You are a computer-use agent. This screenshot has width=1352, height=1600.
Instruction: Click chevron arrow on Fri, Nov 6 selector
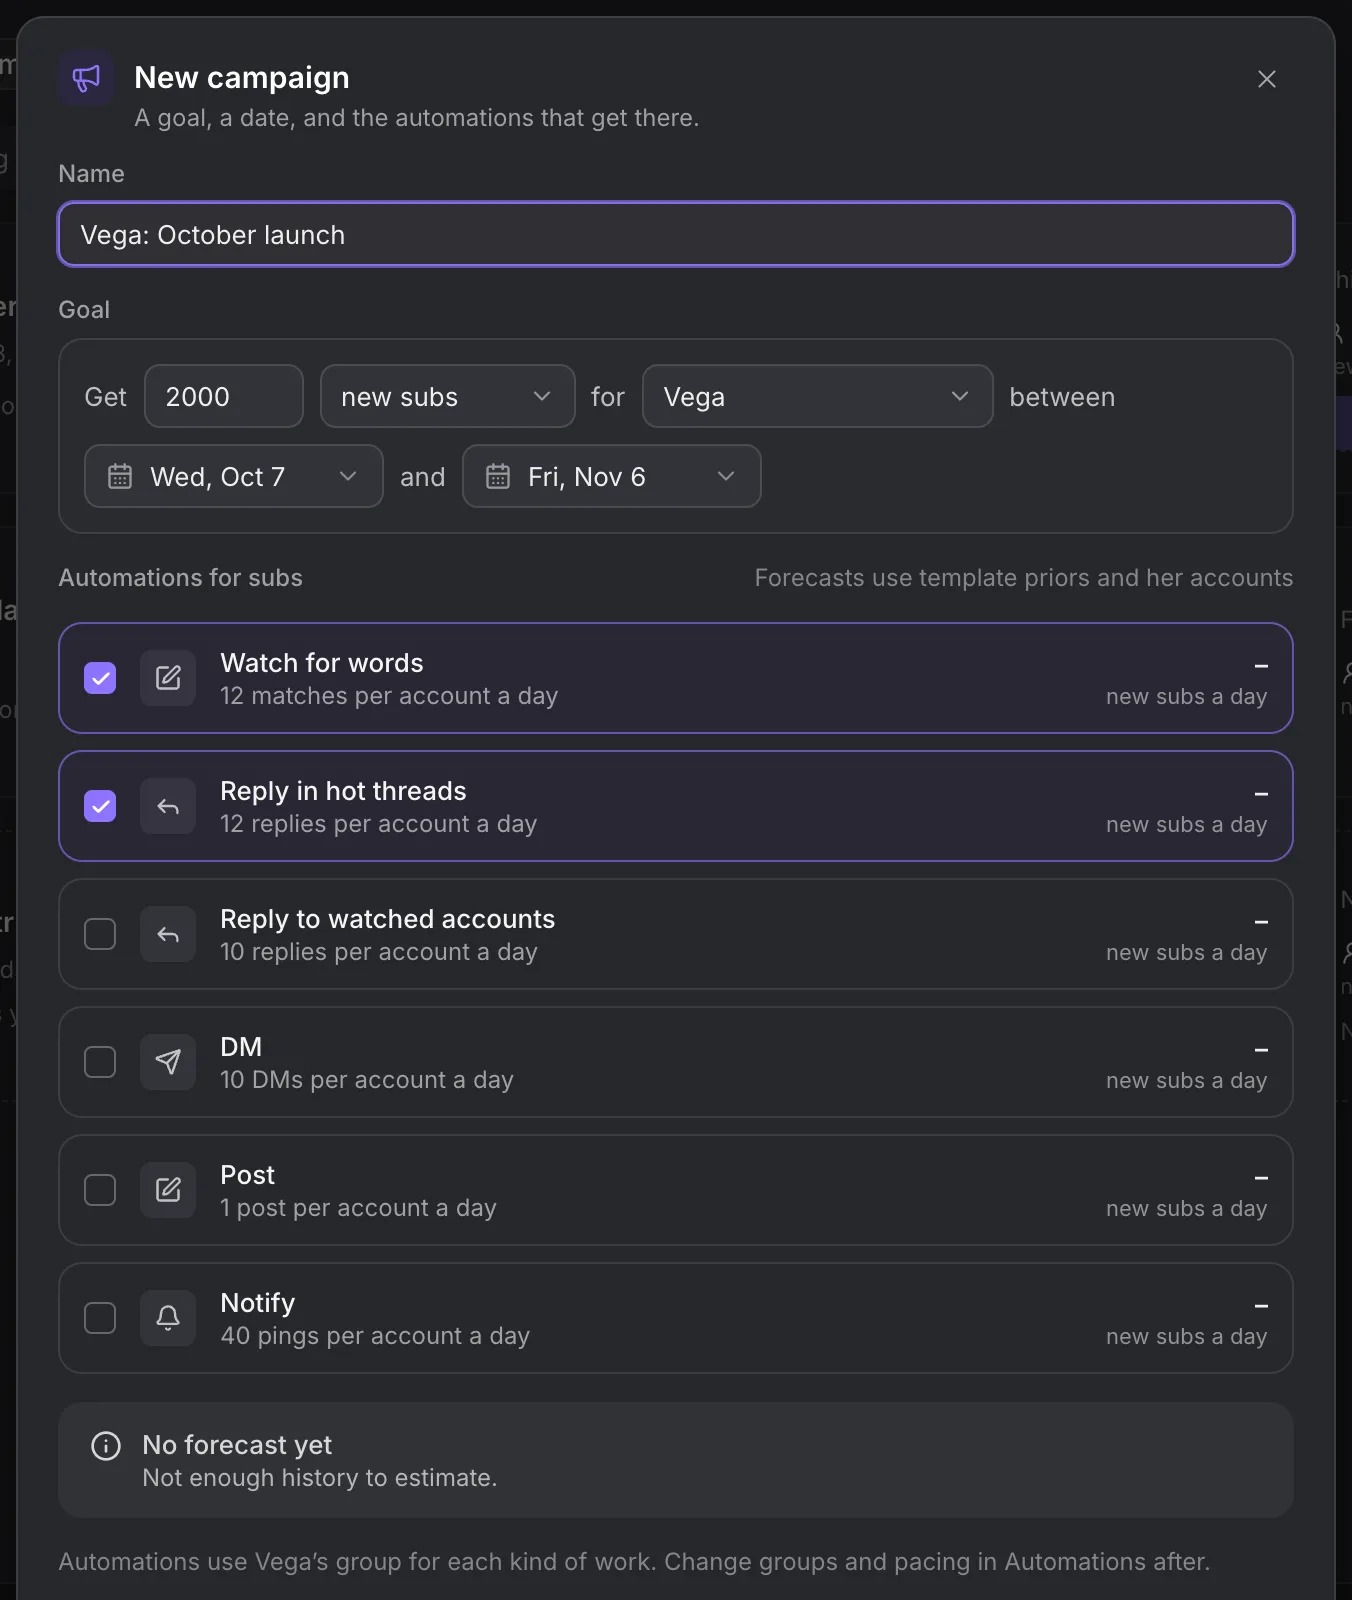click(726, 476)
